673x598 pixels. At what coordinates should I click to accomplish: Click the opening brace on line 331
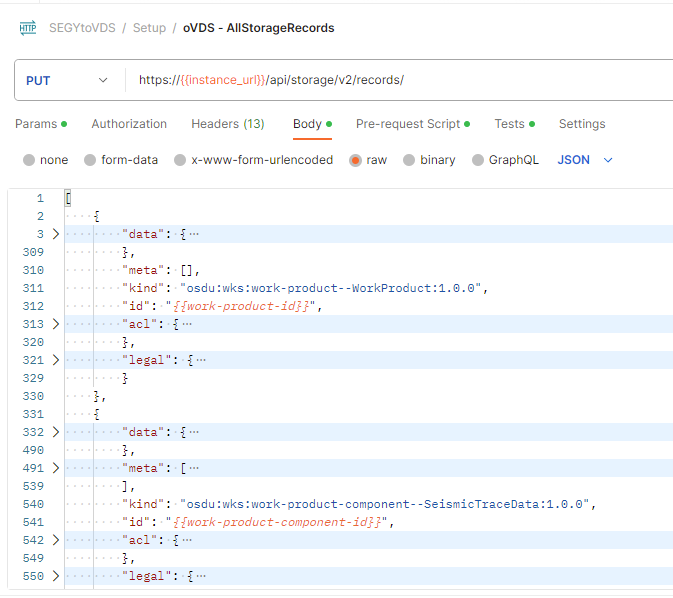click(97, 414)
